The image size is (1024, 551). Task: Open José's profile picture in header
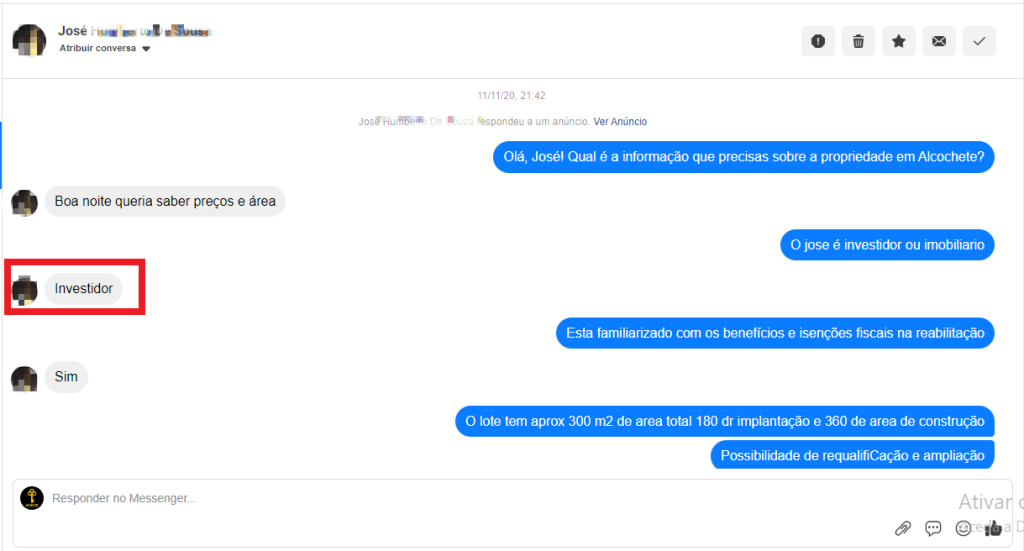coord(29,40)
